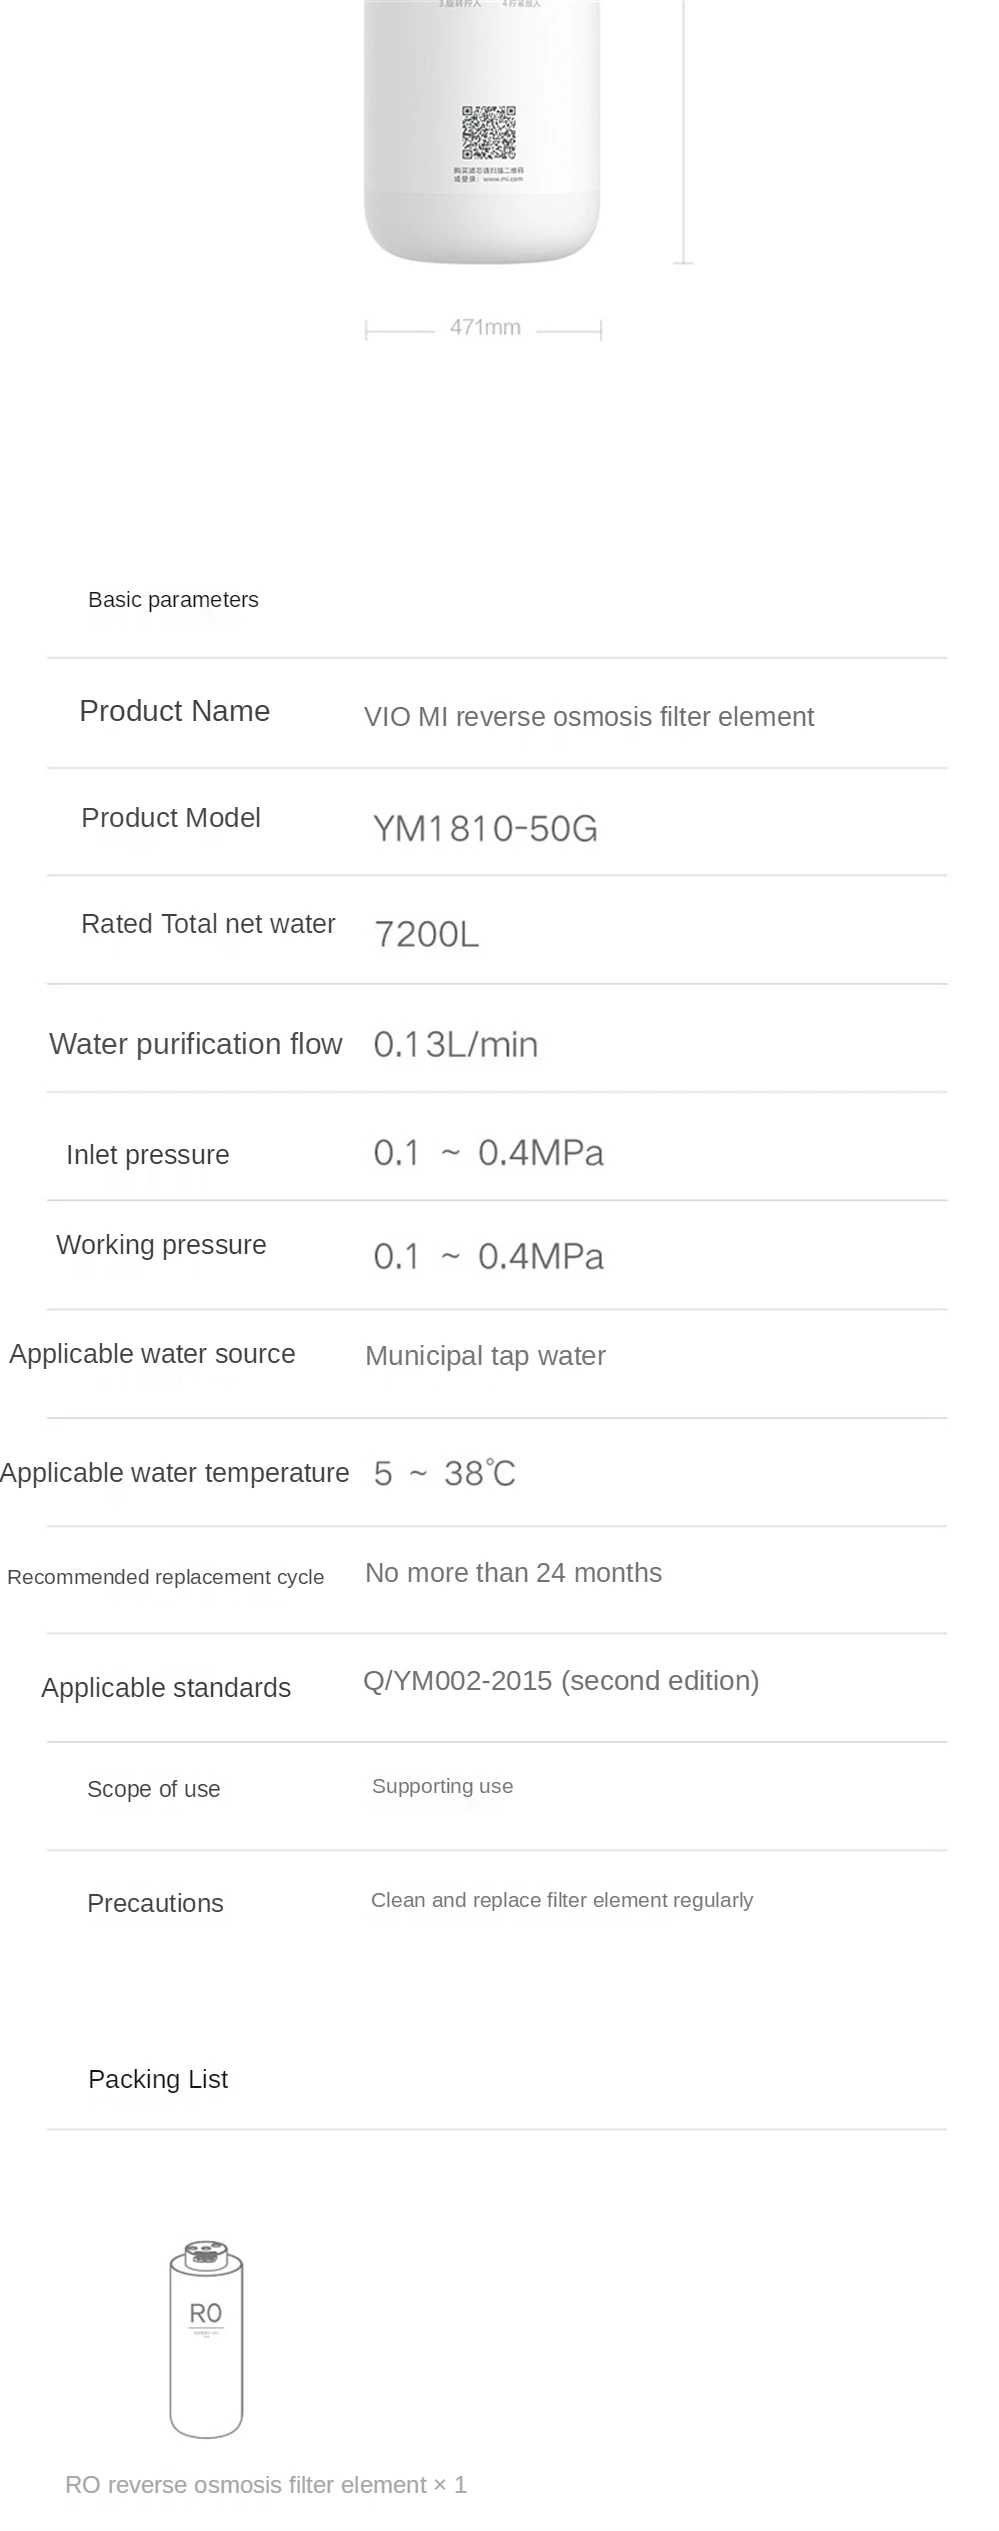This screenshot has width=999, height=2531.
Task: Select No more than 24 months text
Action: point(513,1573)
